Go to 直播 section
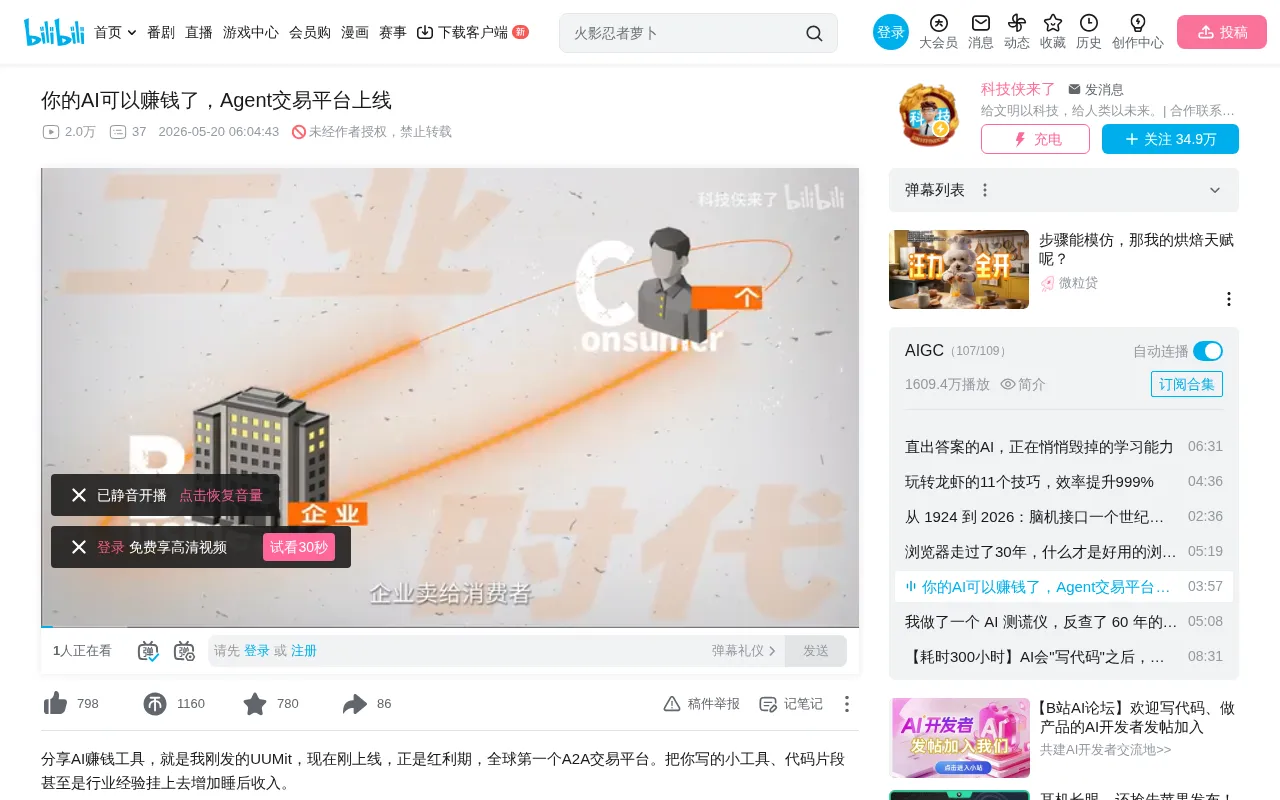The height and width of the screenshot is (800, 1280). 199,32
